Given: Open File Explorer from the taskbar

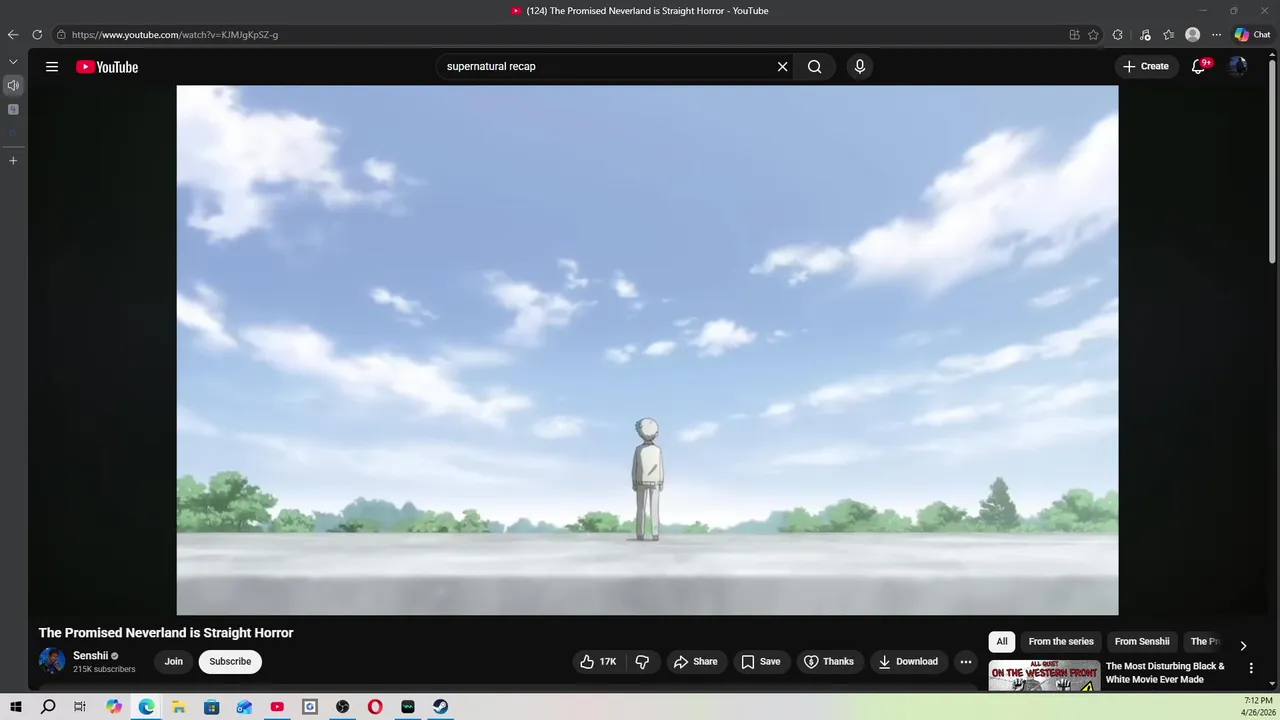Looking at the screenshot, I should coord(179,707).
